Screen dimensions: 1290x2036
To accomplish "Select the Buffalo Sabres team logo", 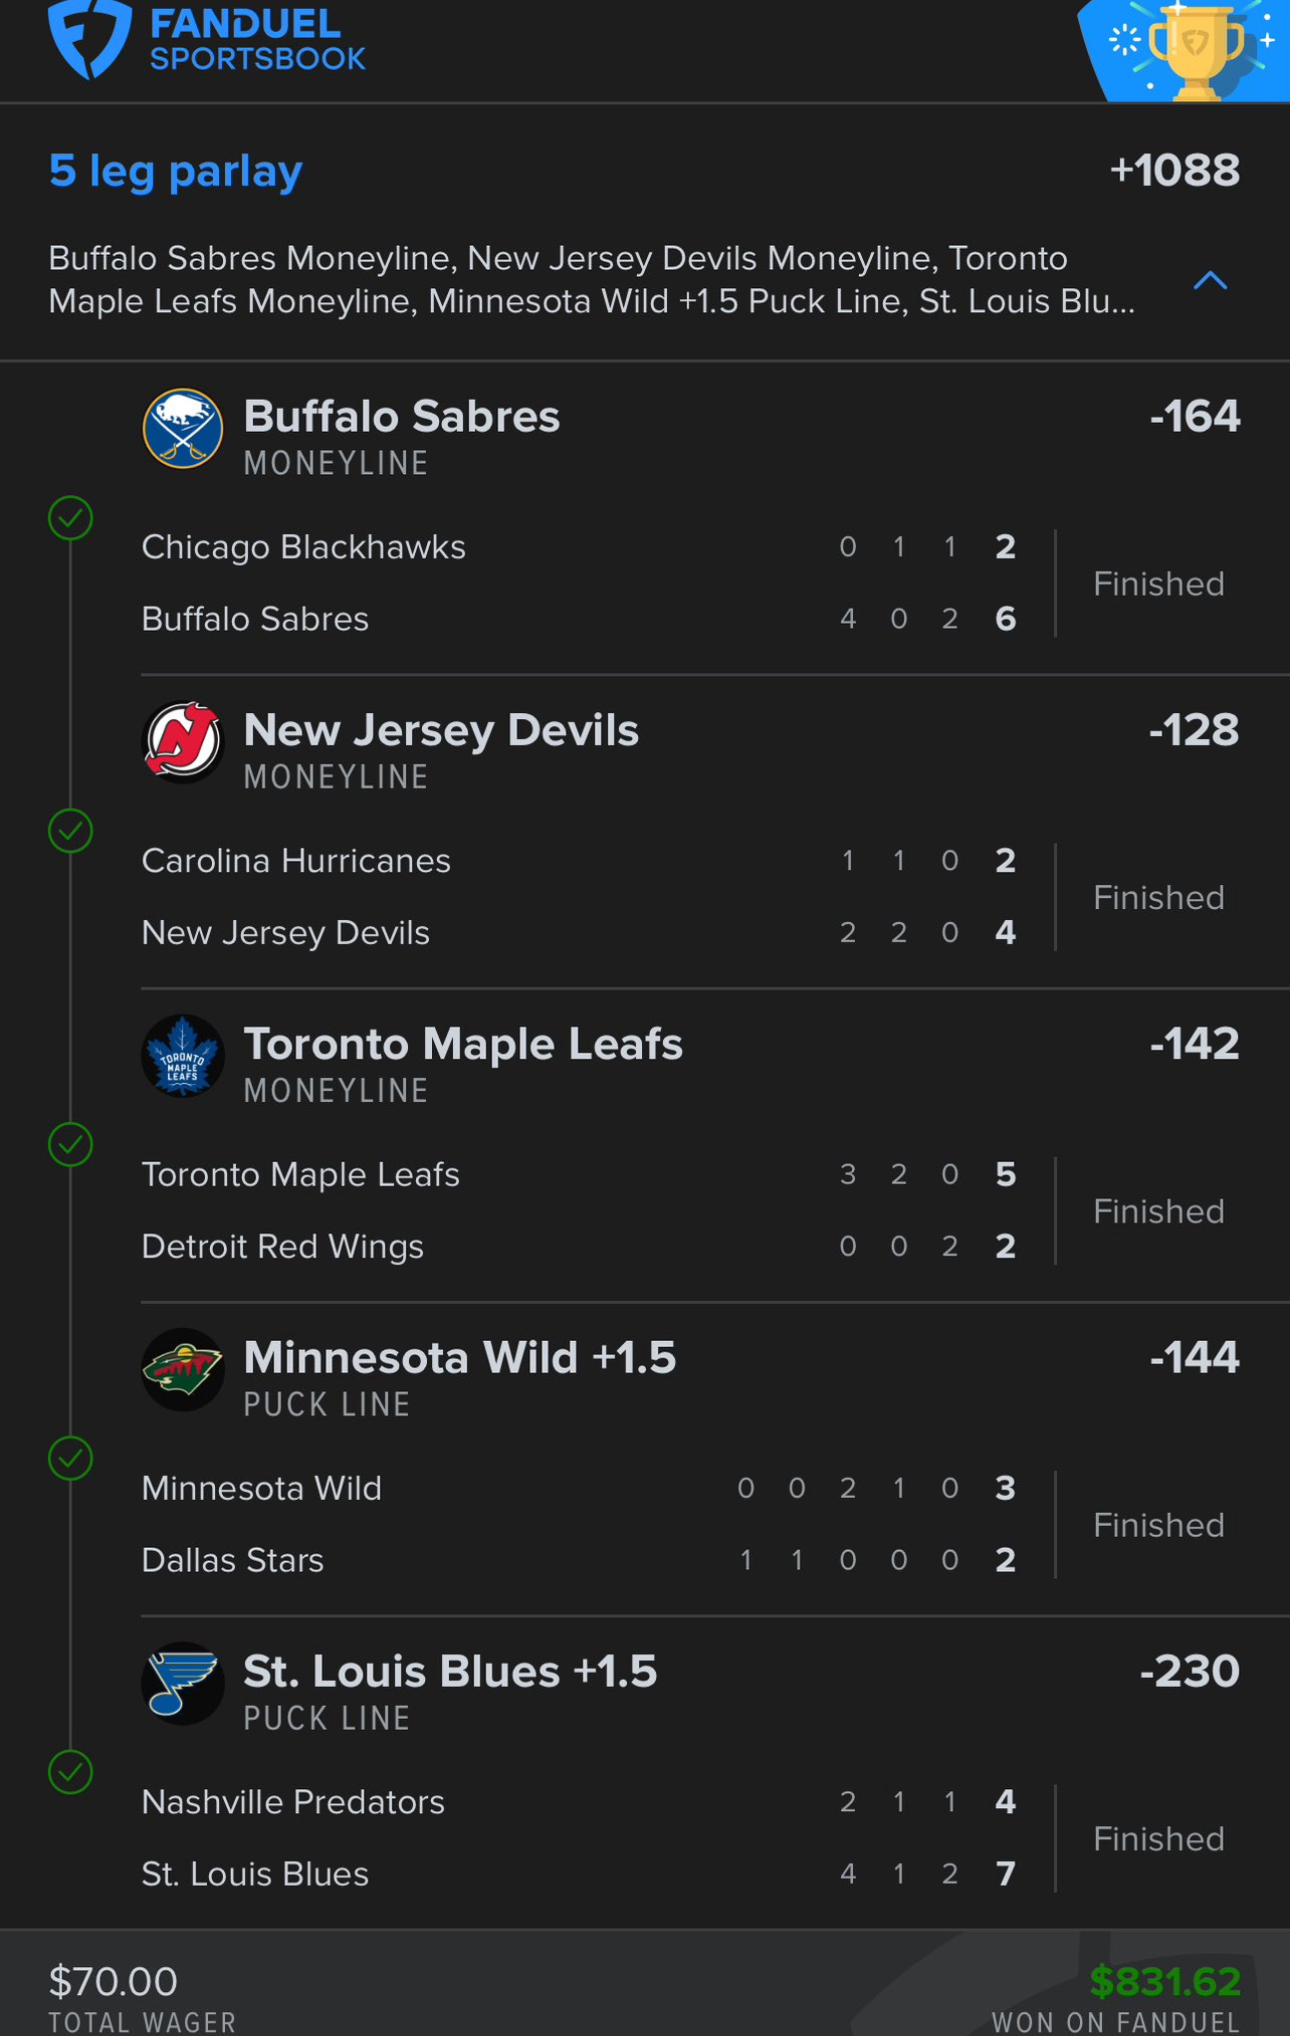I will [x=182, y=429].
